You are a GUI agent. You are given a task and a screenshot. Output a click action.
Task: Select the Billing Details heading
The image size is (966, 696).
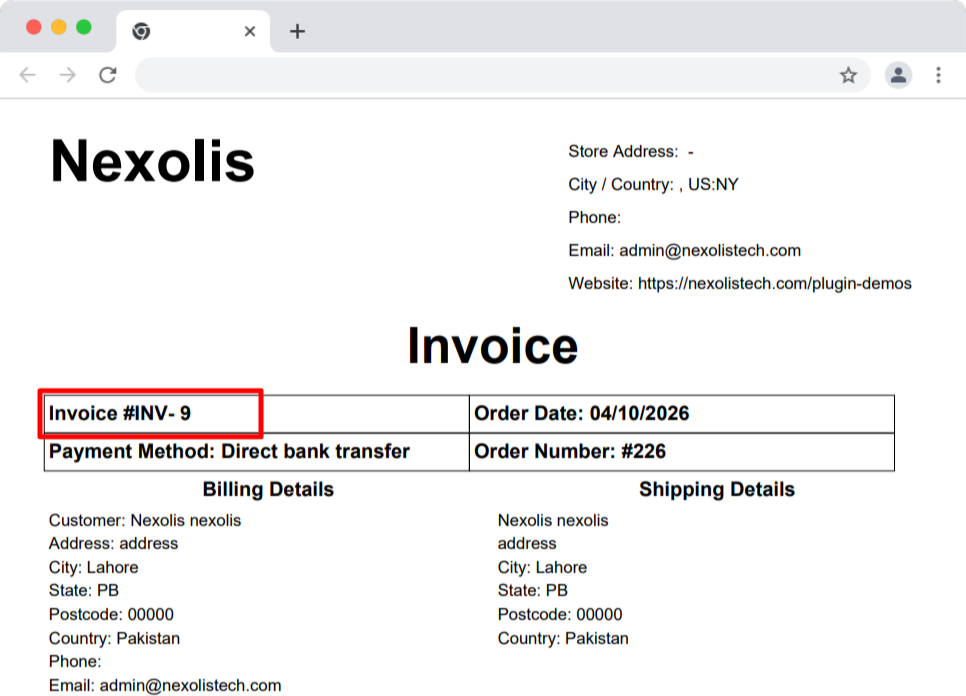(267, 489)
